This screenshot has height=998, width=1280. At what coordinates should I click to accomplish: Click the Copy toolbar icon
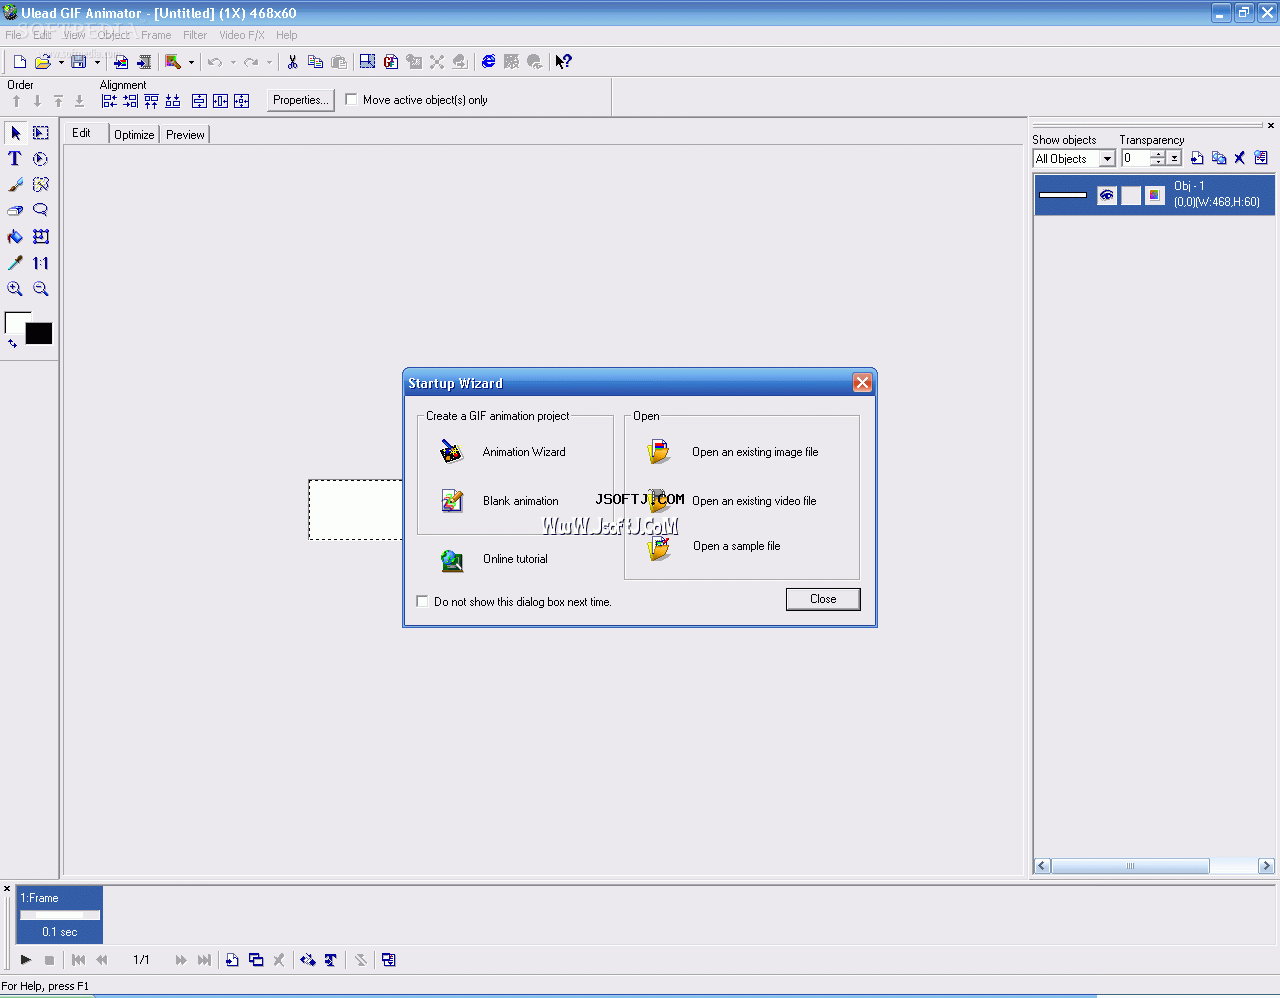click(315, 62)
